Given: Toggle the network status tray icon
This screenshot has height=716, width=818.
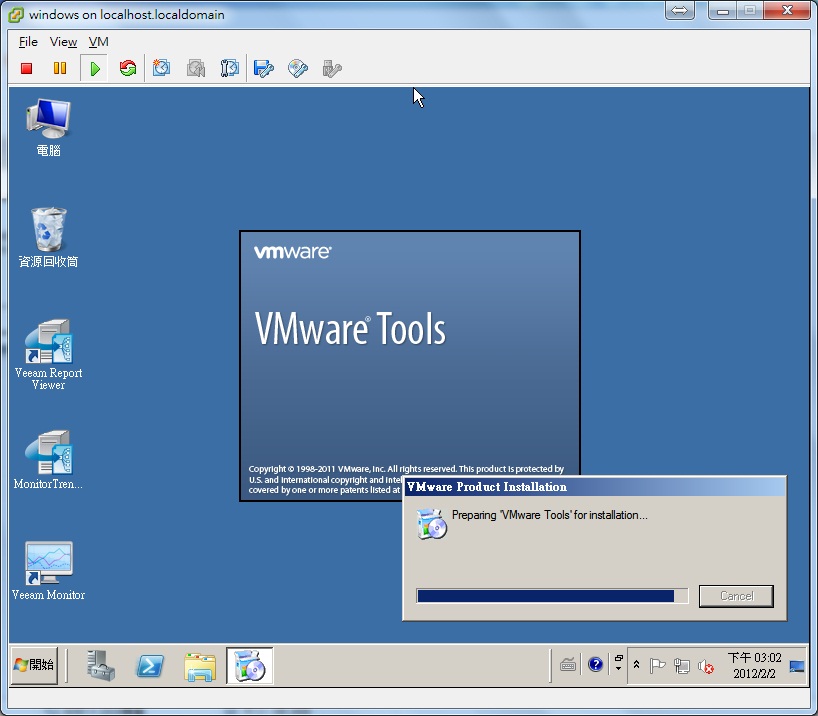Looking at the screenshot, I should 683,665.
